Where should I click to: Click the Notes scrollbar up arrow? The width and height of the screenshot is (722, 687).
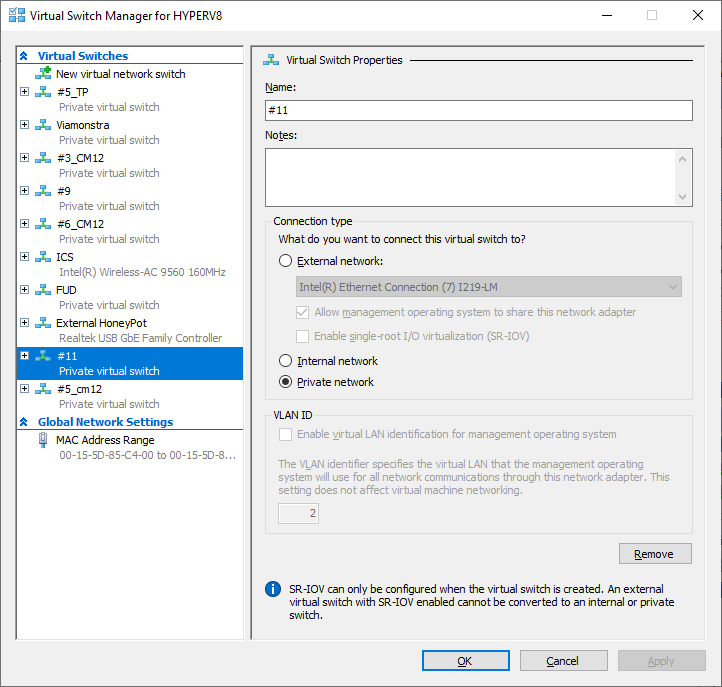coord(682,159)
